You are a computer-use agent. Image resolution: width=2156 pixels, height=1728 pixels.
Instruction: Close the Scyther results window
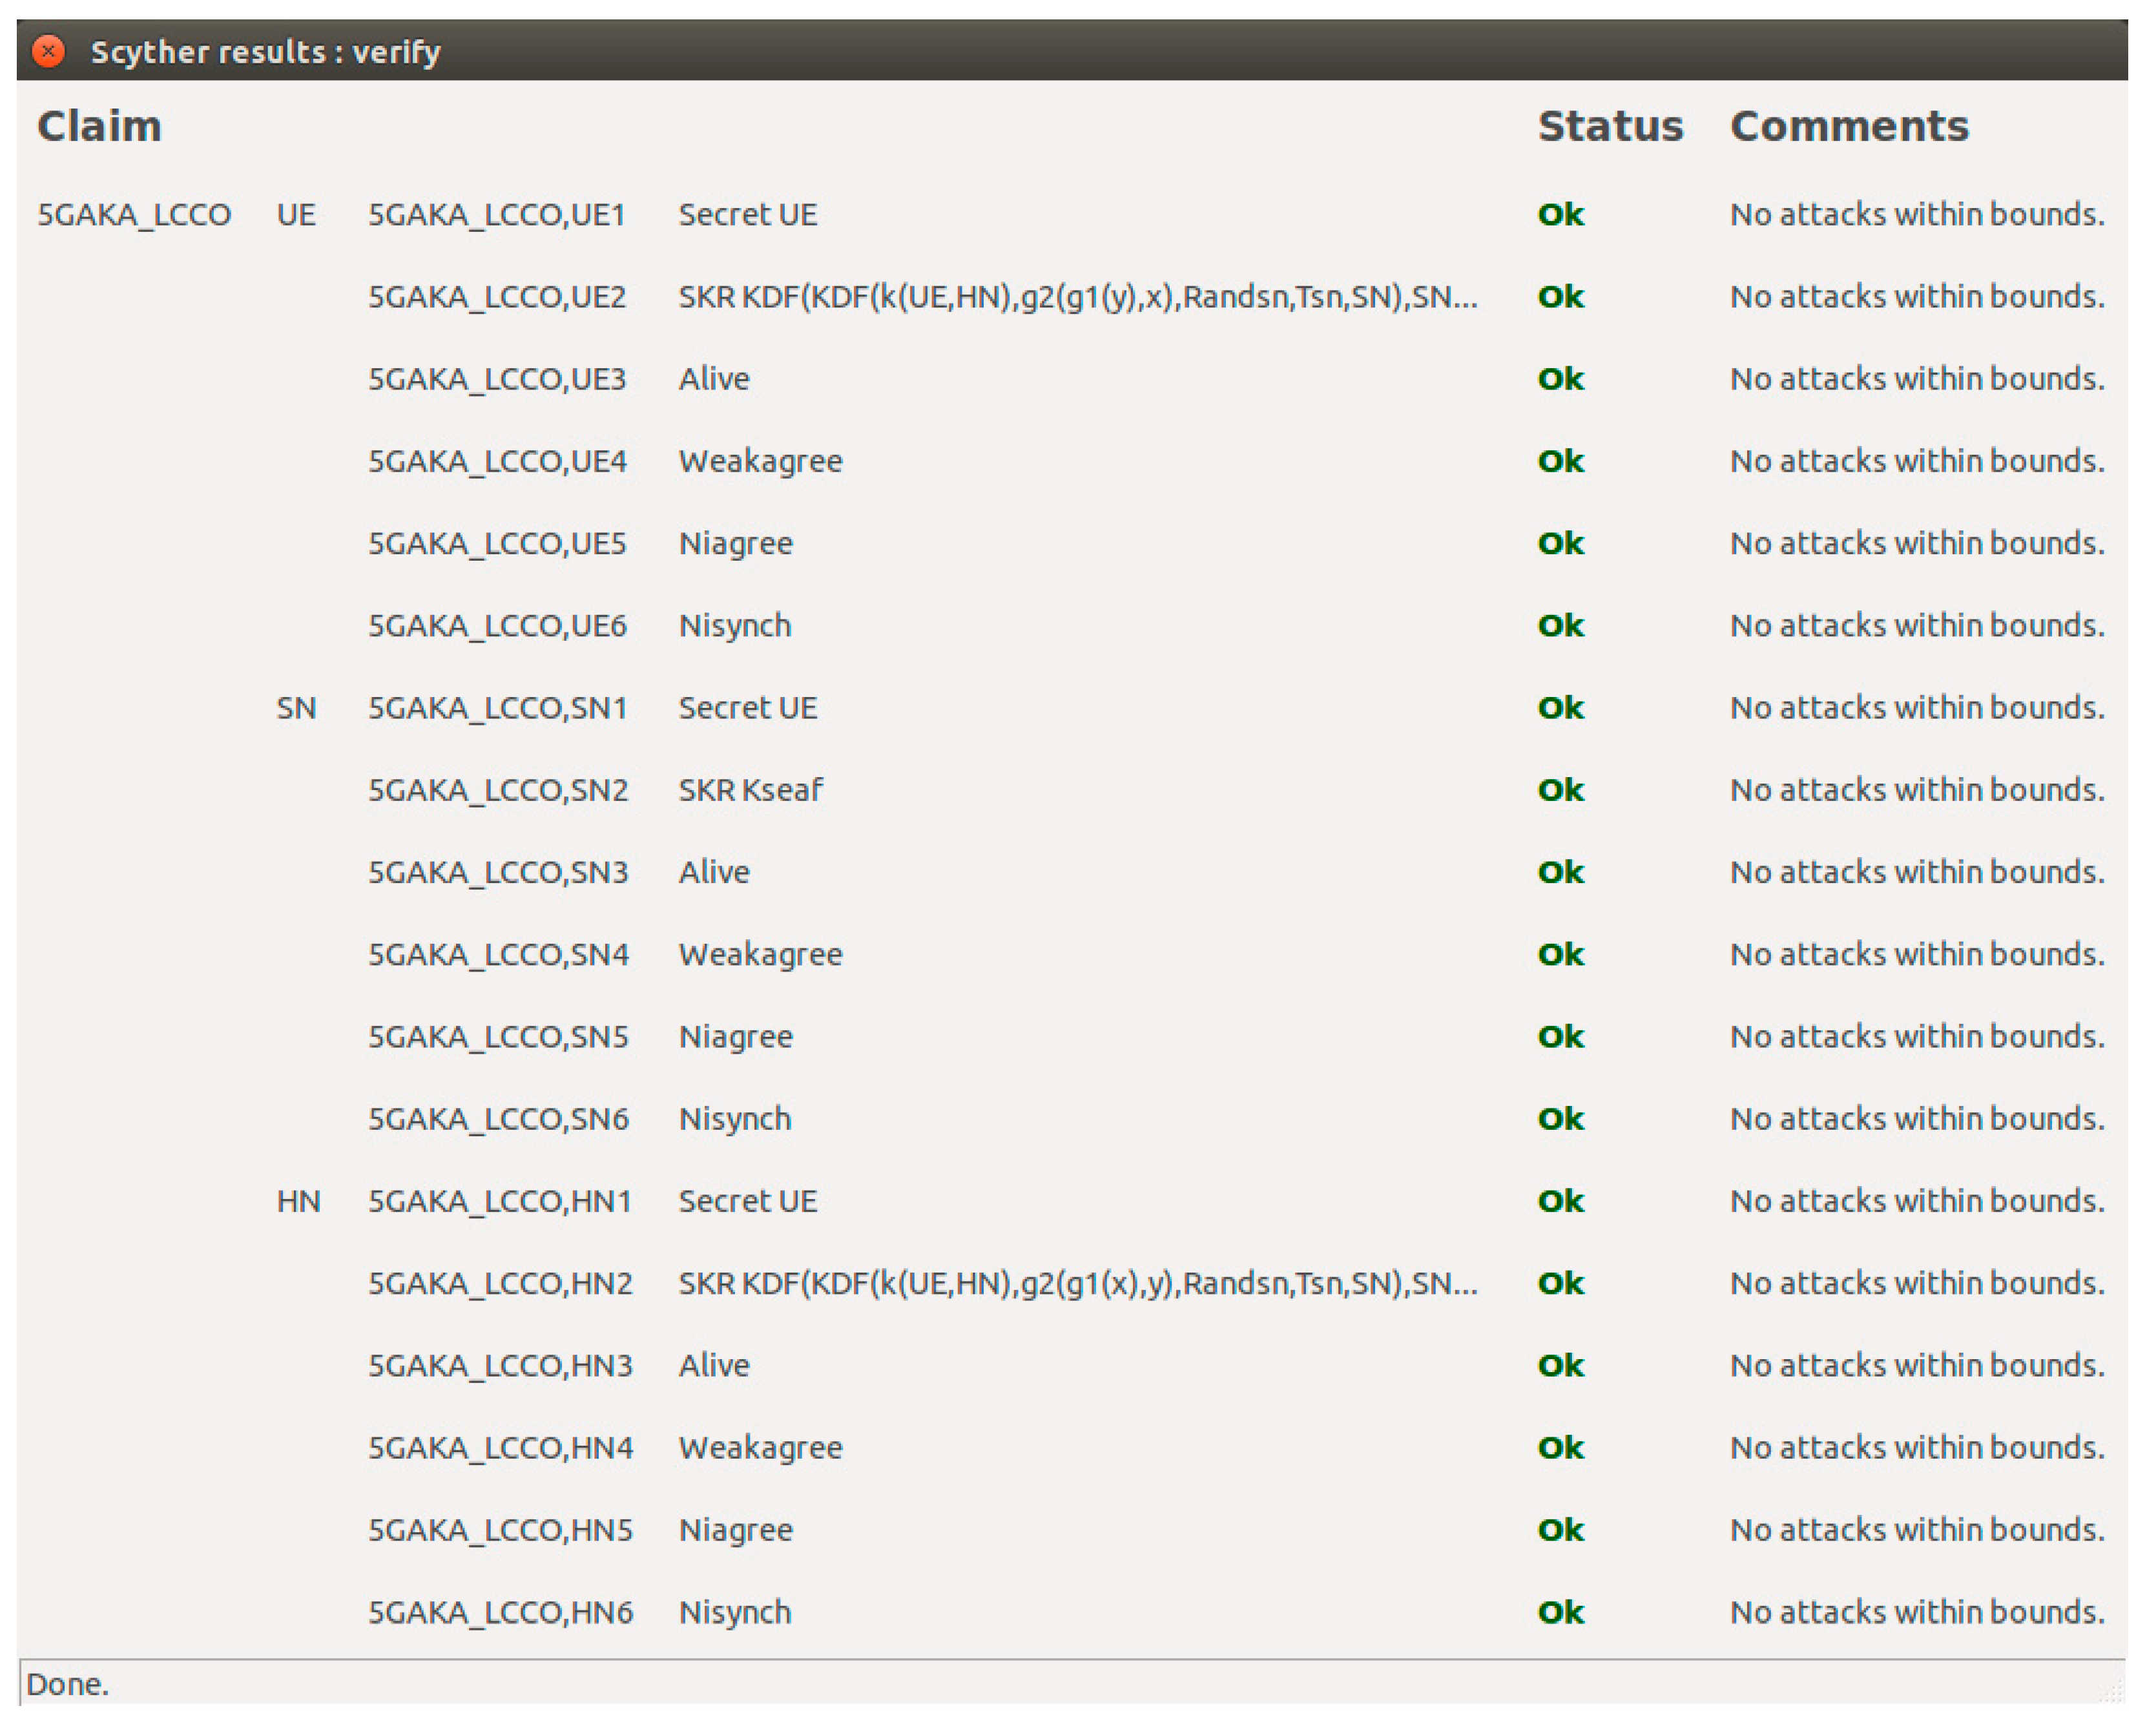pyautogui.click(x=48, y=51)
